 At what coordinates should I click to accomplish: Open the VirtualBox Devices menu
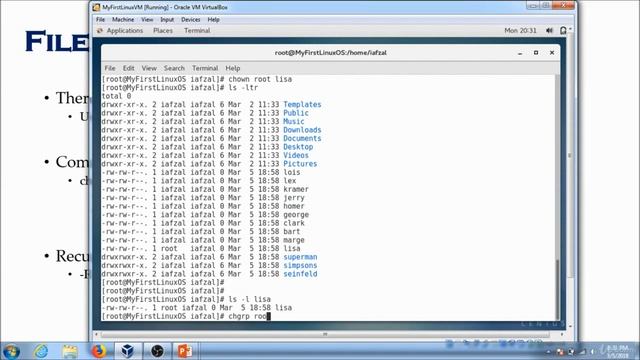pos(191,20)
